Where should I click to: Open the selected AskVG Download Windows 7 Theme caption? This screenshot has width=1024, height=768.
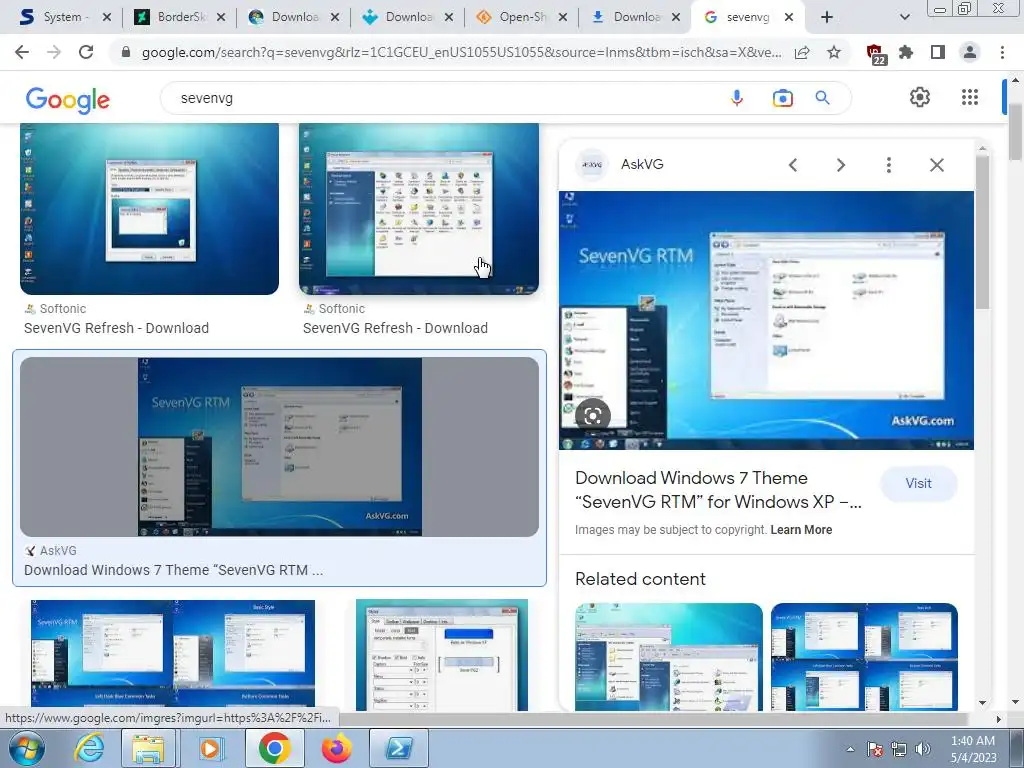point(174,570)
